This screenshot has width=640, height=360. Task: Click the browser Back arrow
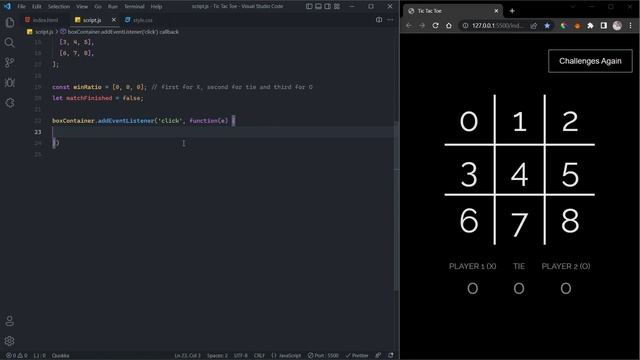pyautogui.click(x=409, y=25)
